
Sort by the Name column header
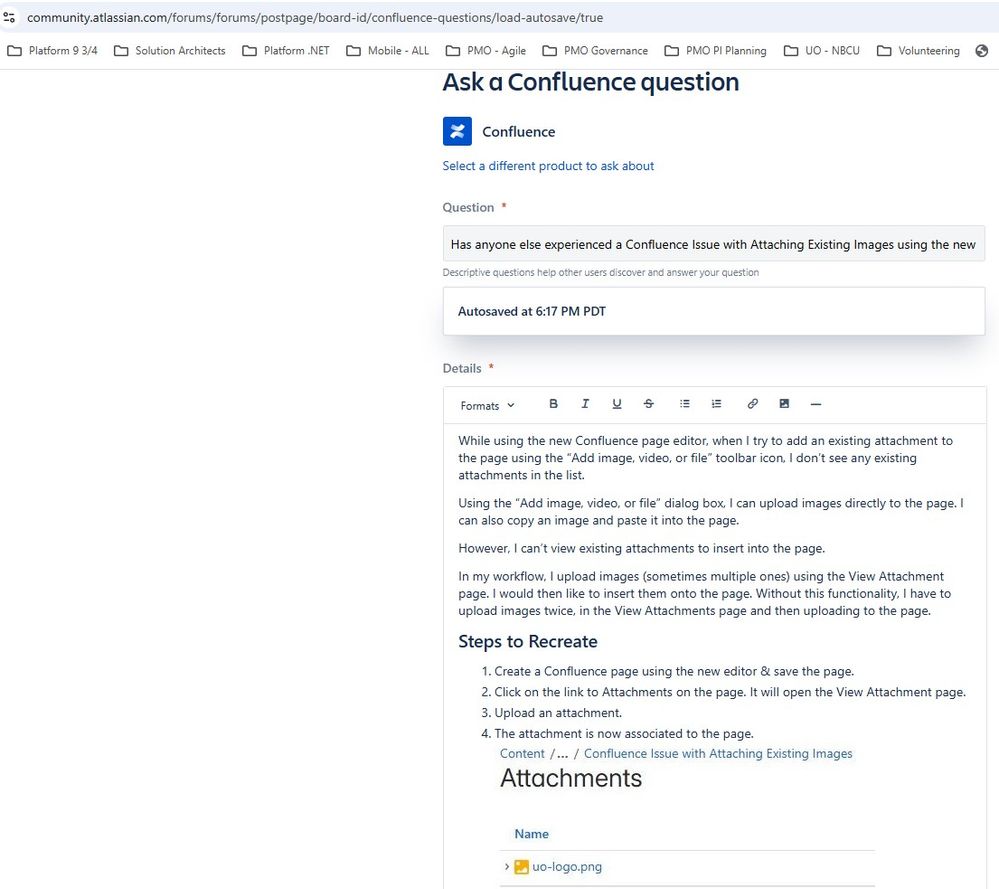coord(531,834)
